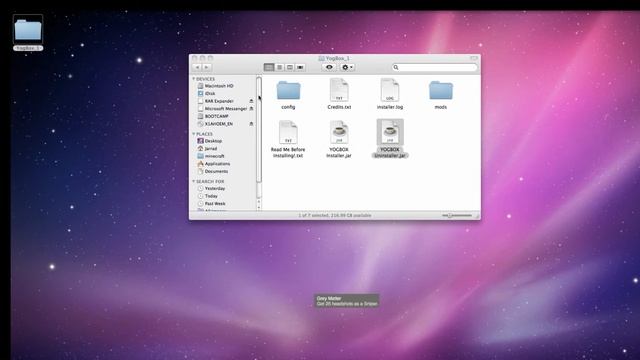Select Read Me Before Installing!.txt file

point(288,132)
